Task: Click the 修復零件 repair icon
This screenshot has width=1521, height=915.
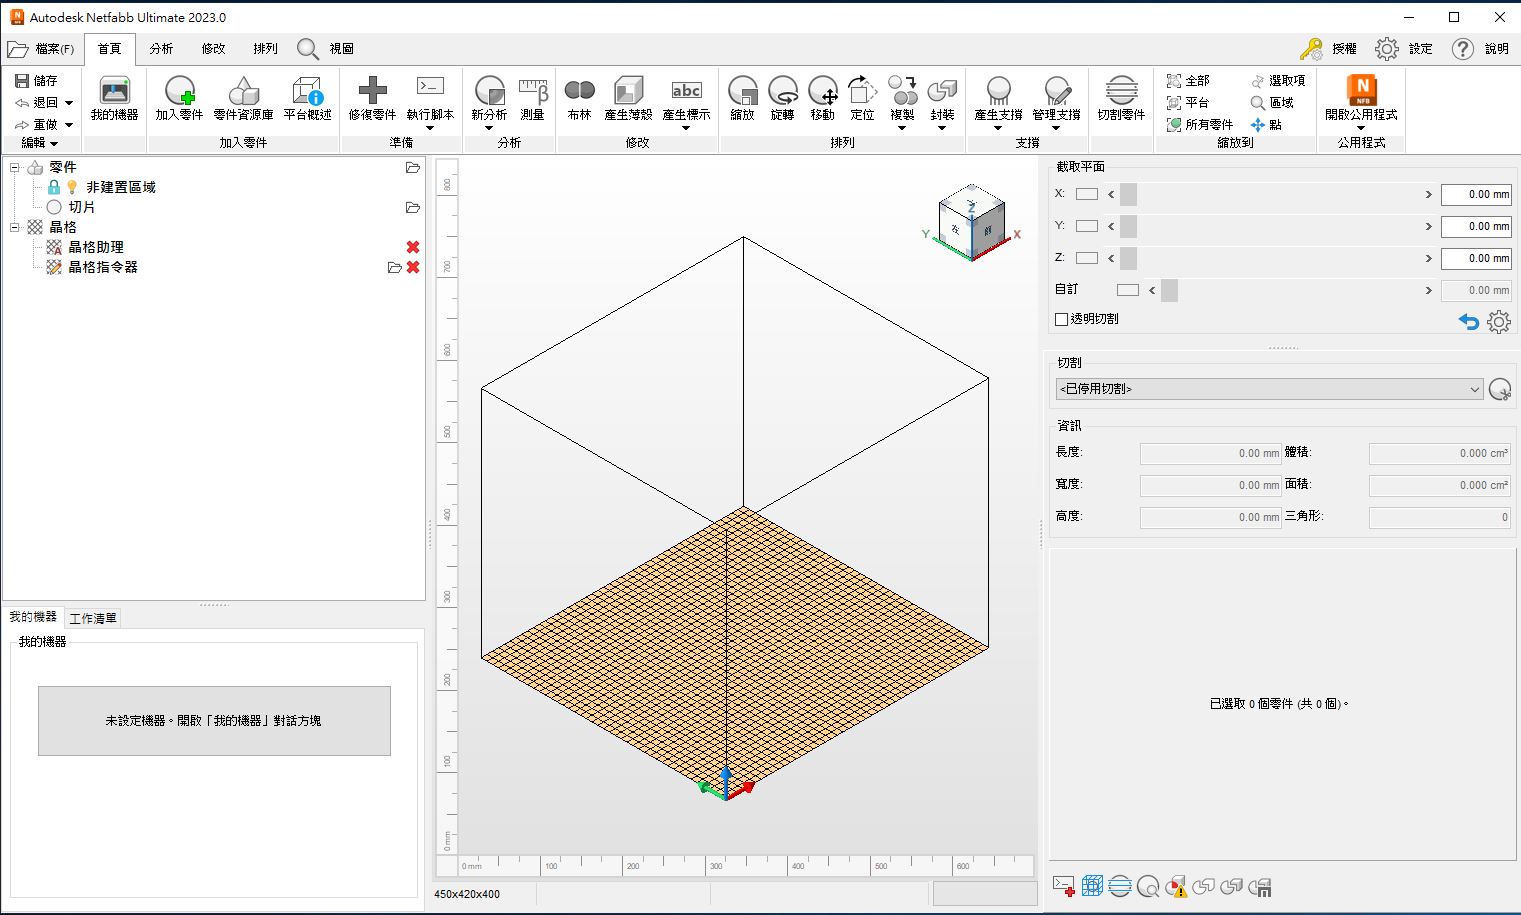Action: (372, 98)
